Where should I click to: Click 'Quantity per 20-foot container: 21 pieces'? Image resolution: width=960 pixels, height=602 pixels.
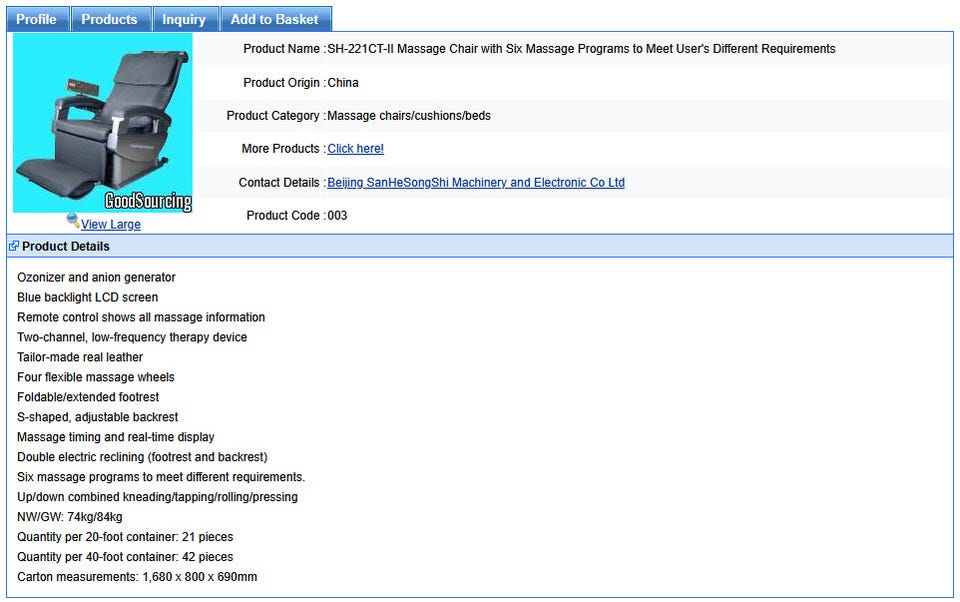click(125, 537)
